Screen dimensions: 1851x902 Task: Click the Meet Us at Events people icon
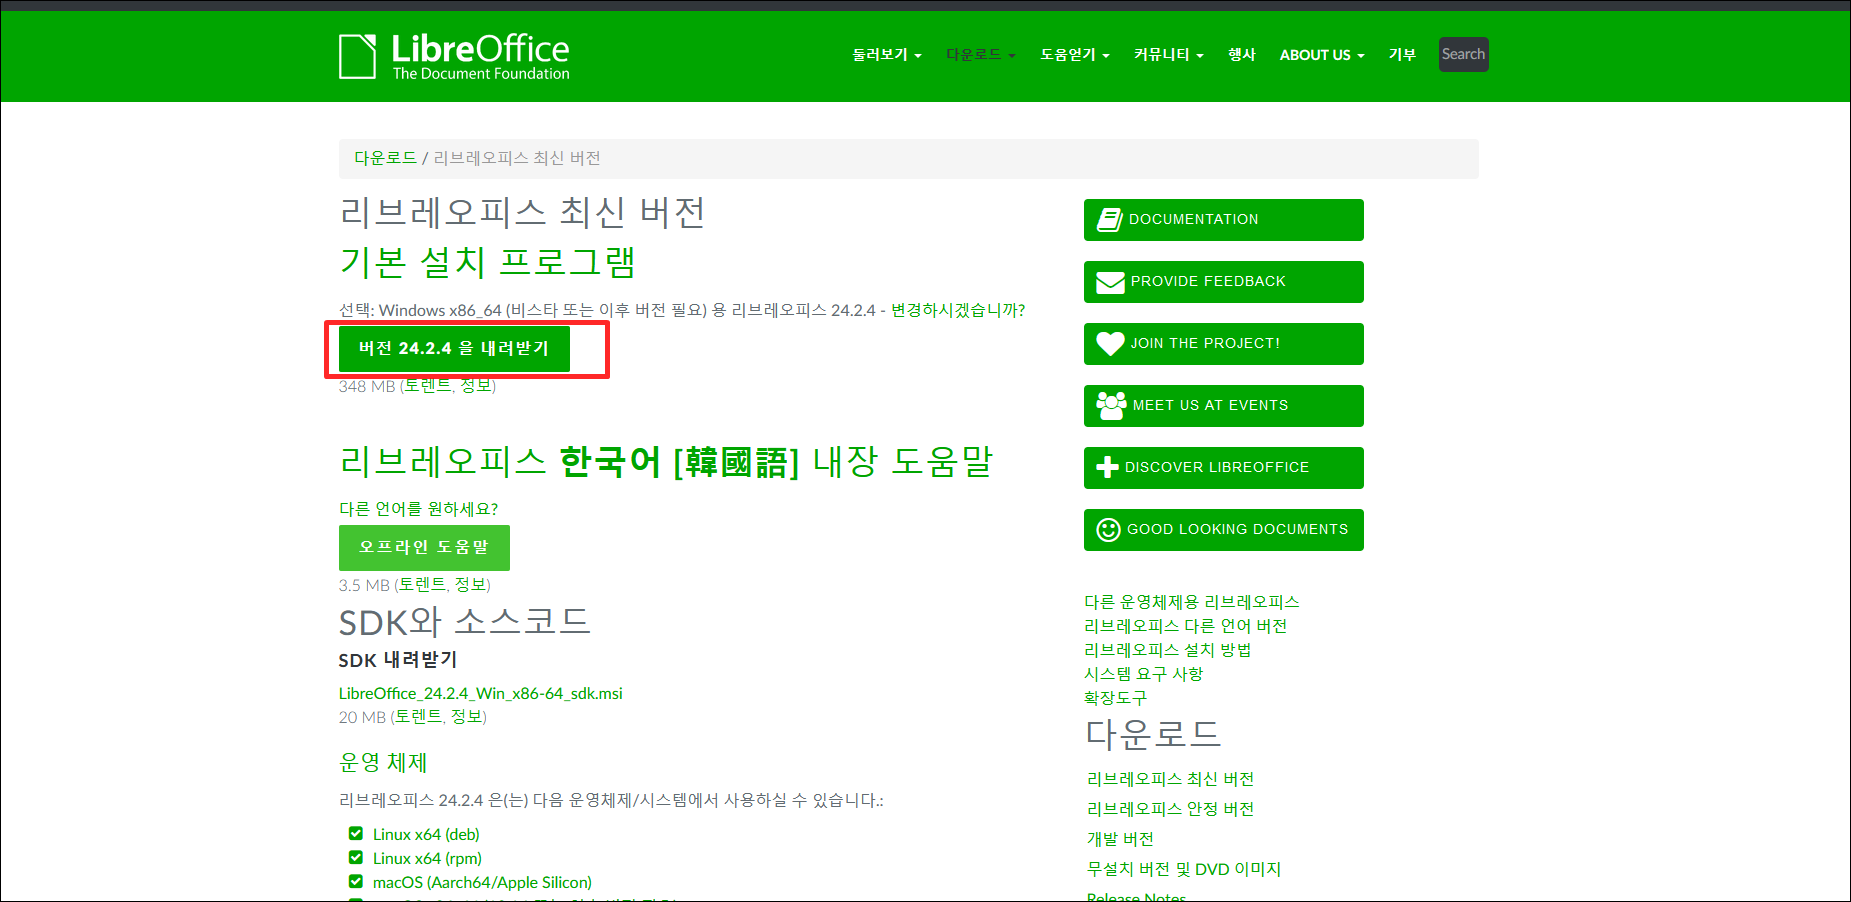point(1111,406)
